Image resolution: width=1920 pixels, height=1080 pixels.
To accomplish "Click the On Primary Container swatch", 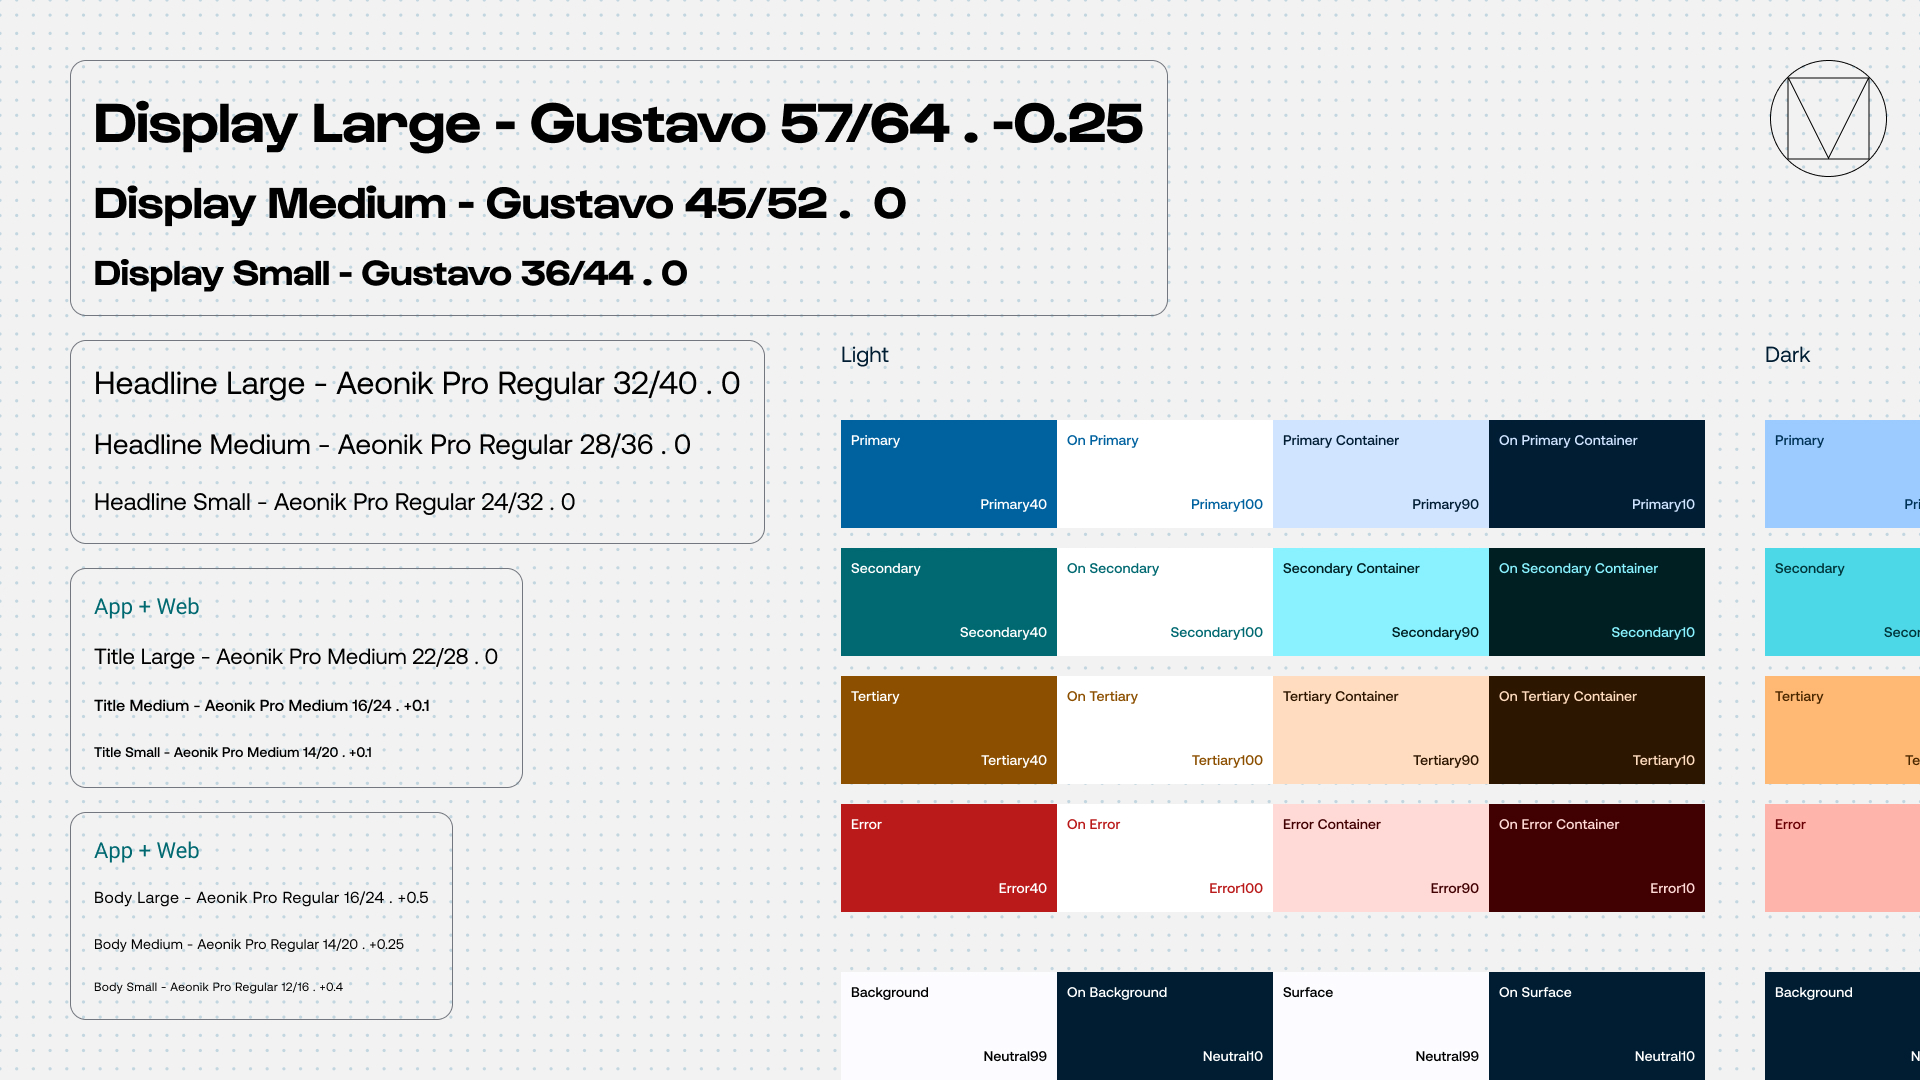I will click(1596, 473).
